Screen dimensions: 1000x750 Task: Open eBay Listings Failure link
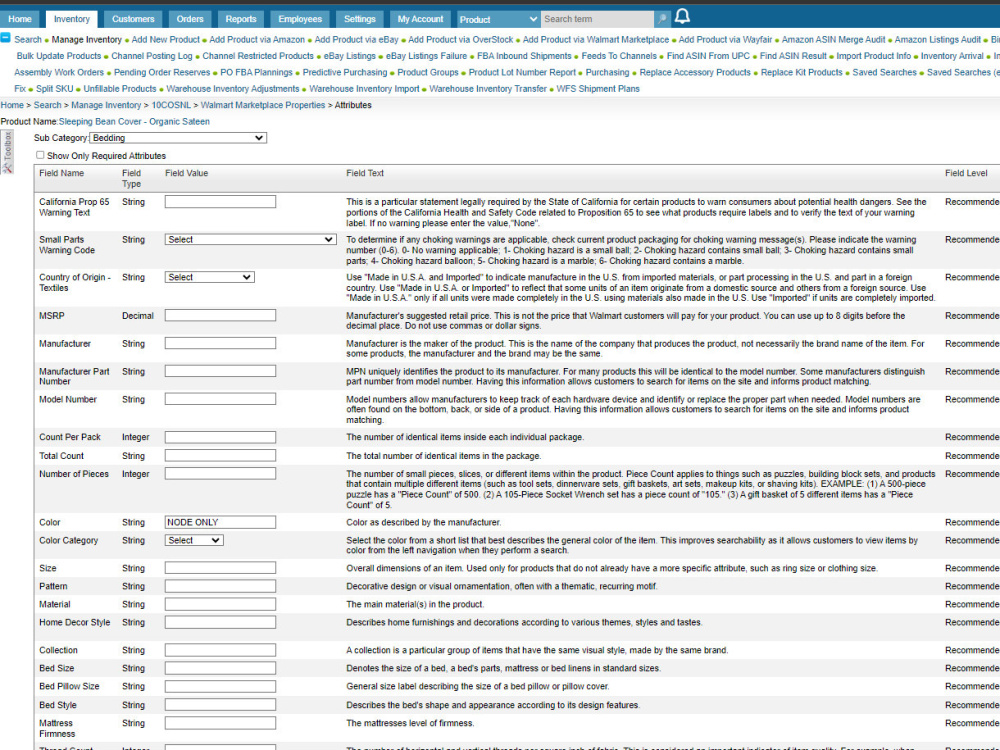pos(426,56)
